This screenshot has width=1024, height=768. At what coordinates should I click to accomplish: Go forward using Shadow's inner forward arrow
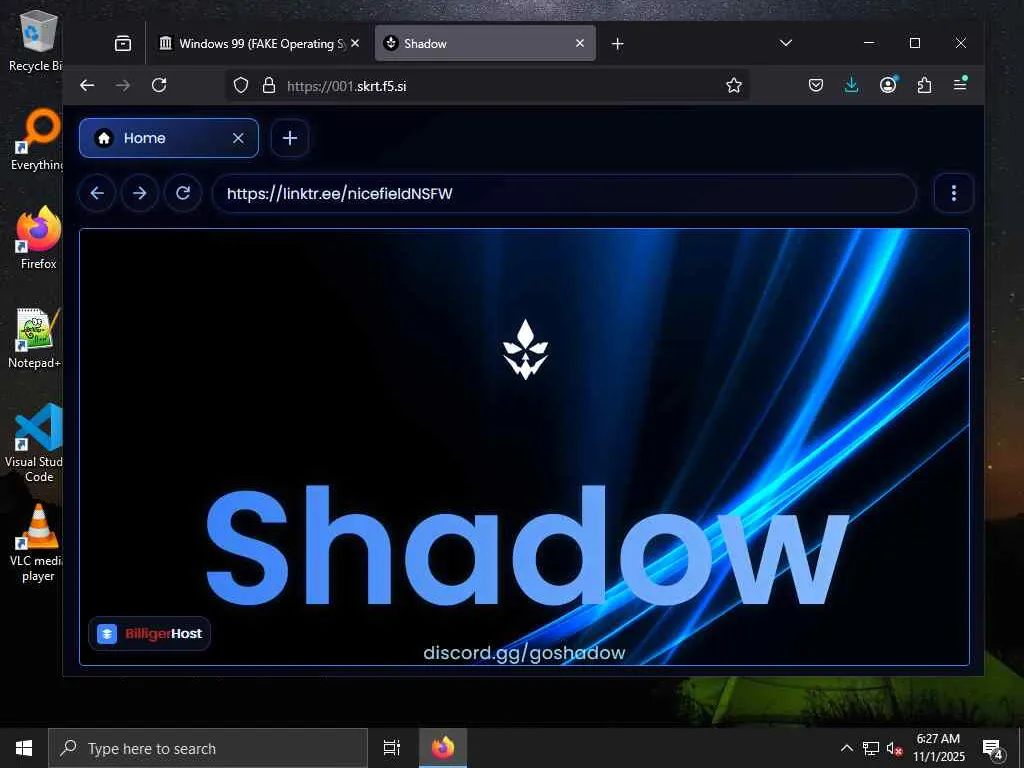140,193
